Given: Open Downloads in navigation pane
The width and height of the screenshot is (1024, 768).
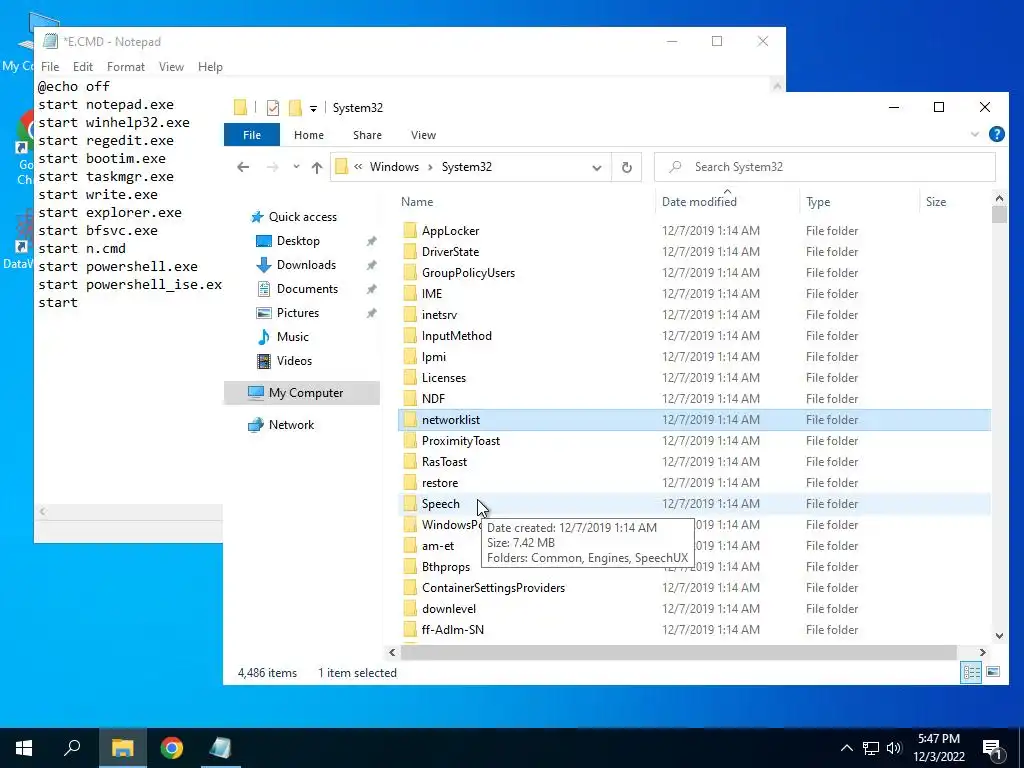Looking at the screenshot, I should click(x=306, y=264).
